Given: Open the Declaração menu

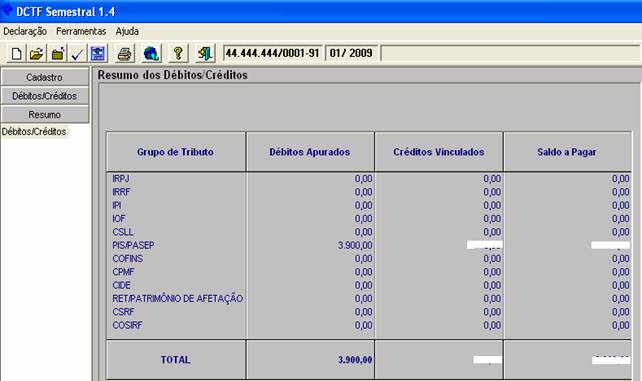Looking at the screenshot, I should (x=25, y=32).
